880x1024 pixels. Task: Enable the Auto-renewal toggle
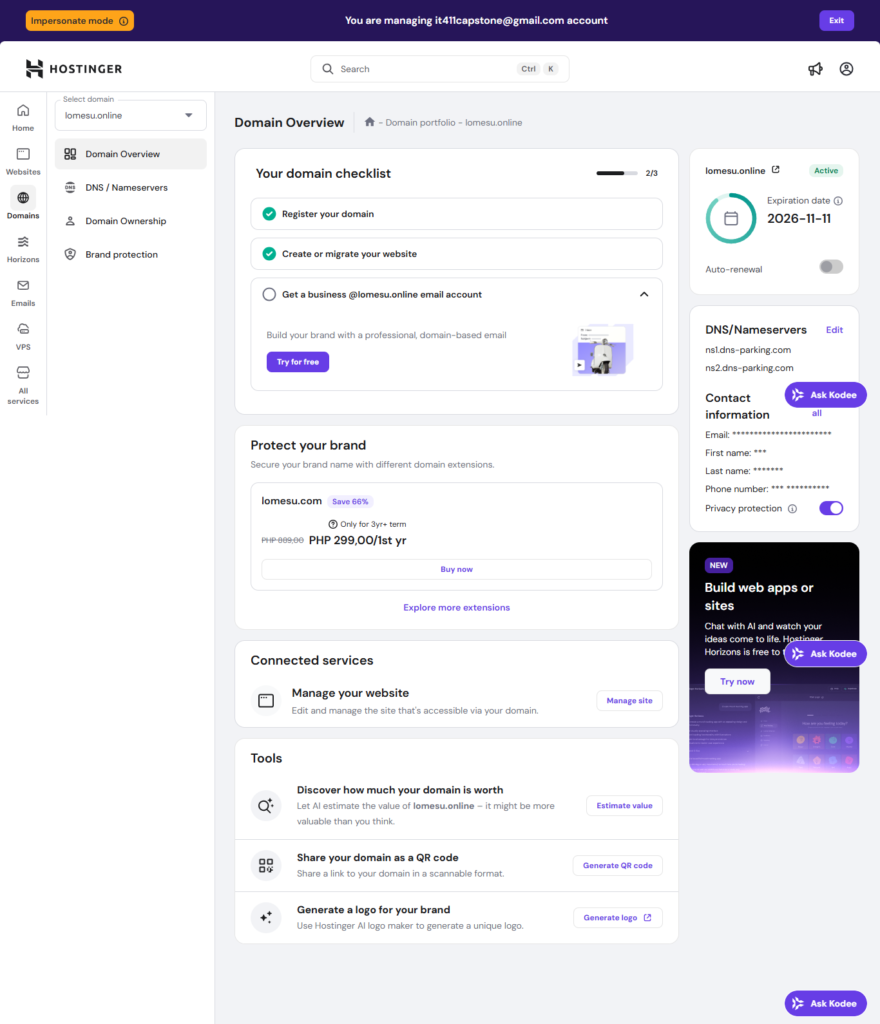830,267
